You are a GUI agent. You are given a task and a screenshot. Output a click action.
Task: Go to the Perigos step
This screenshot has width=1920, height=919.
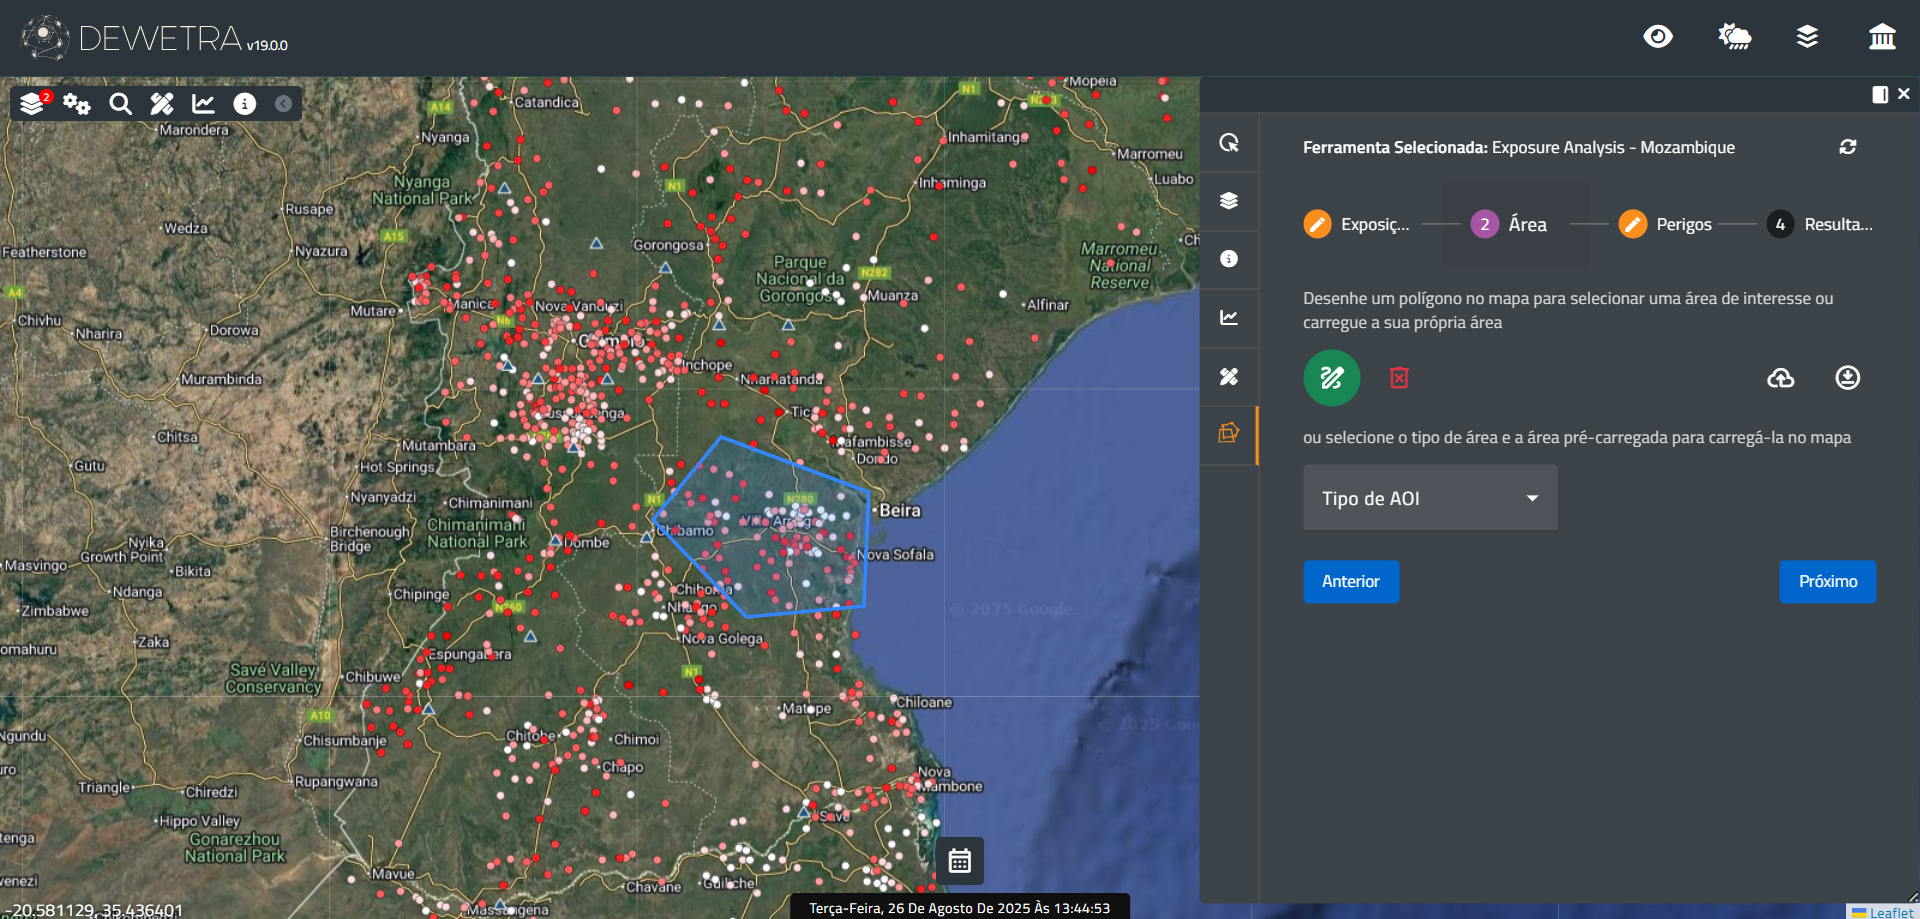(1665, 224)
